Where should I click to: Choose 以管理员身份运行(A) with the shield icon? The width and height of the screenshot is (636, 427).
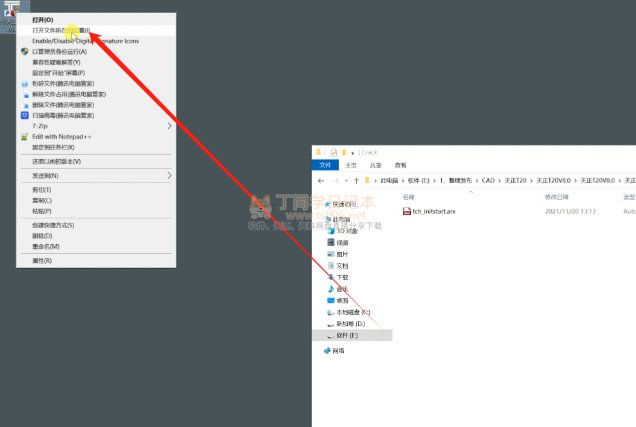pos(96,51)
